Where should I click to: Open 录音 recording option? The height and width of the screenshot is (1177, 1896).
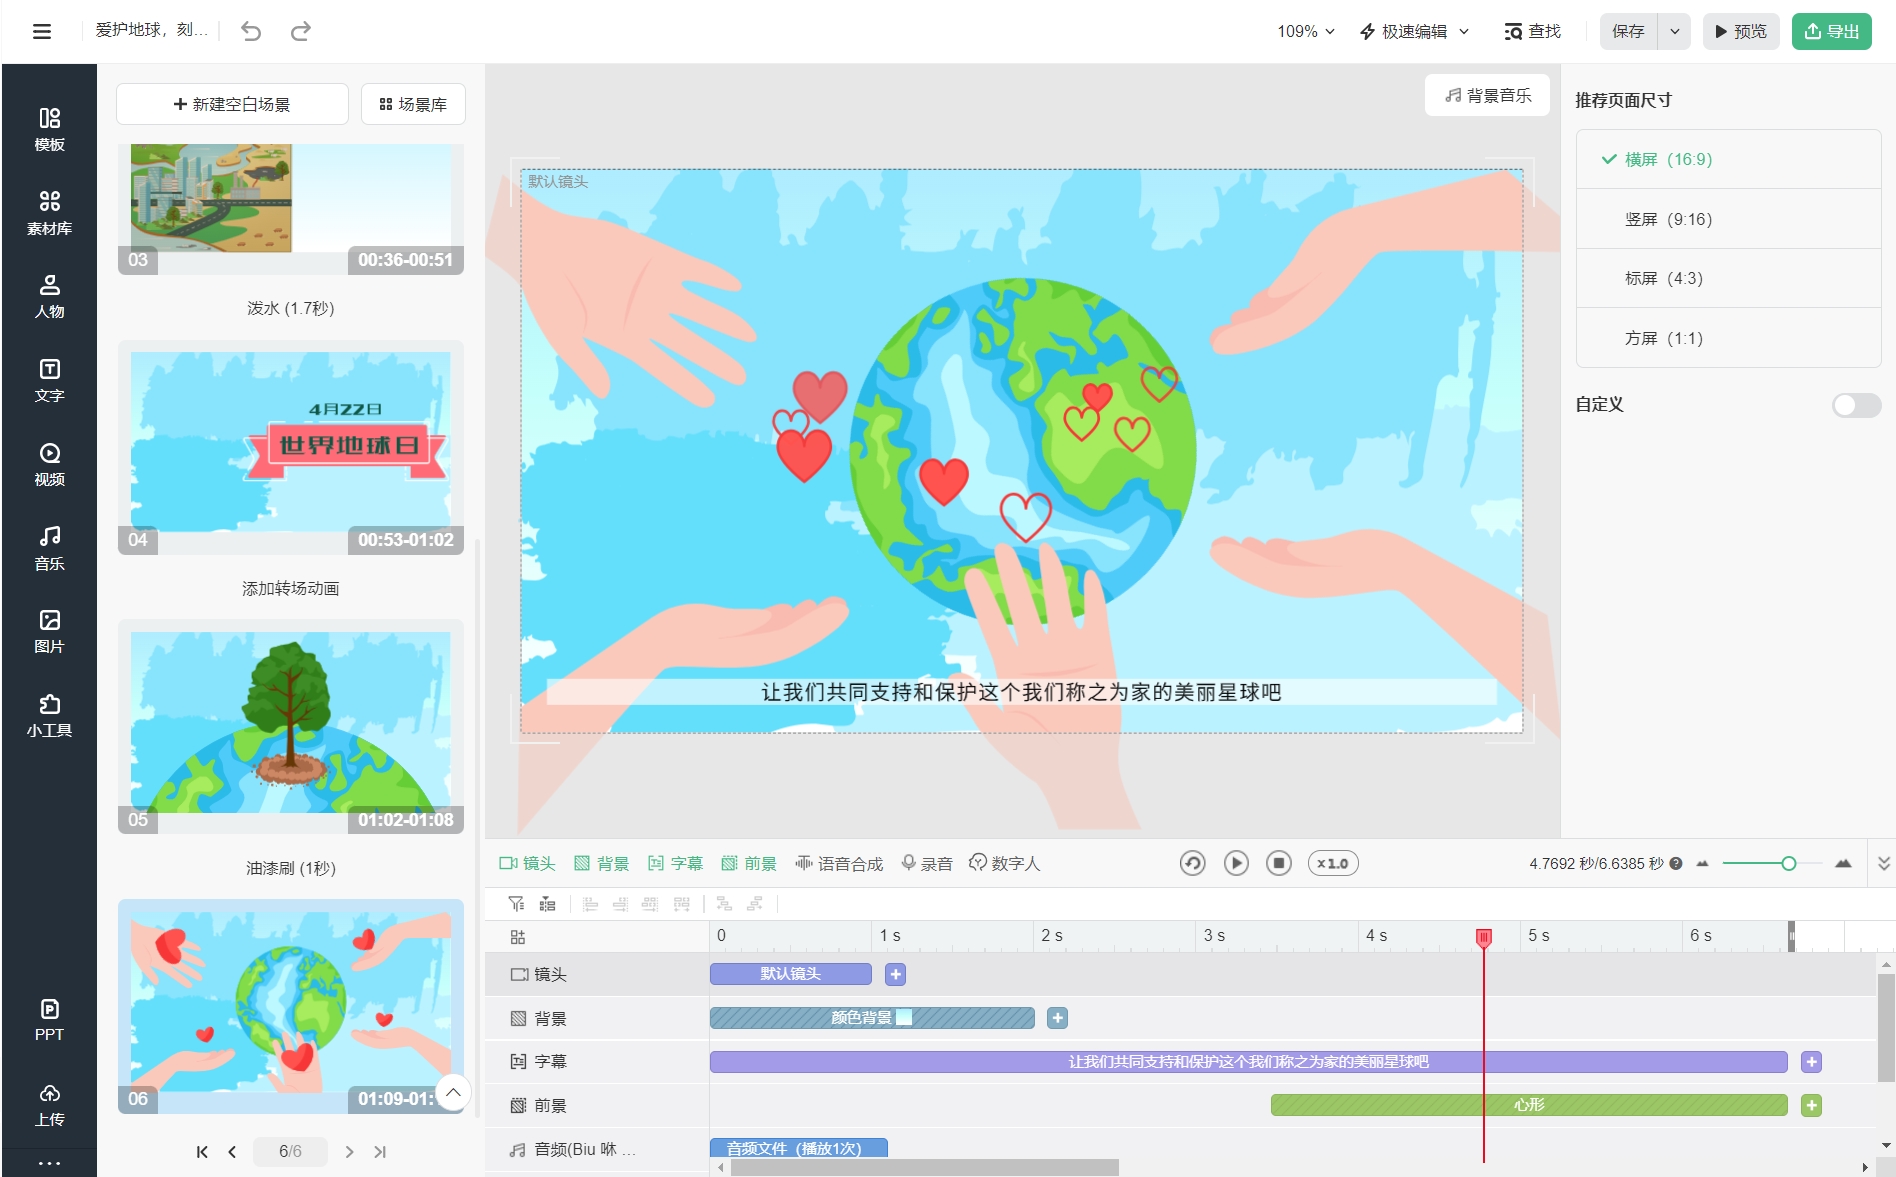coord(926,863)
